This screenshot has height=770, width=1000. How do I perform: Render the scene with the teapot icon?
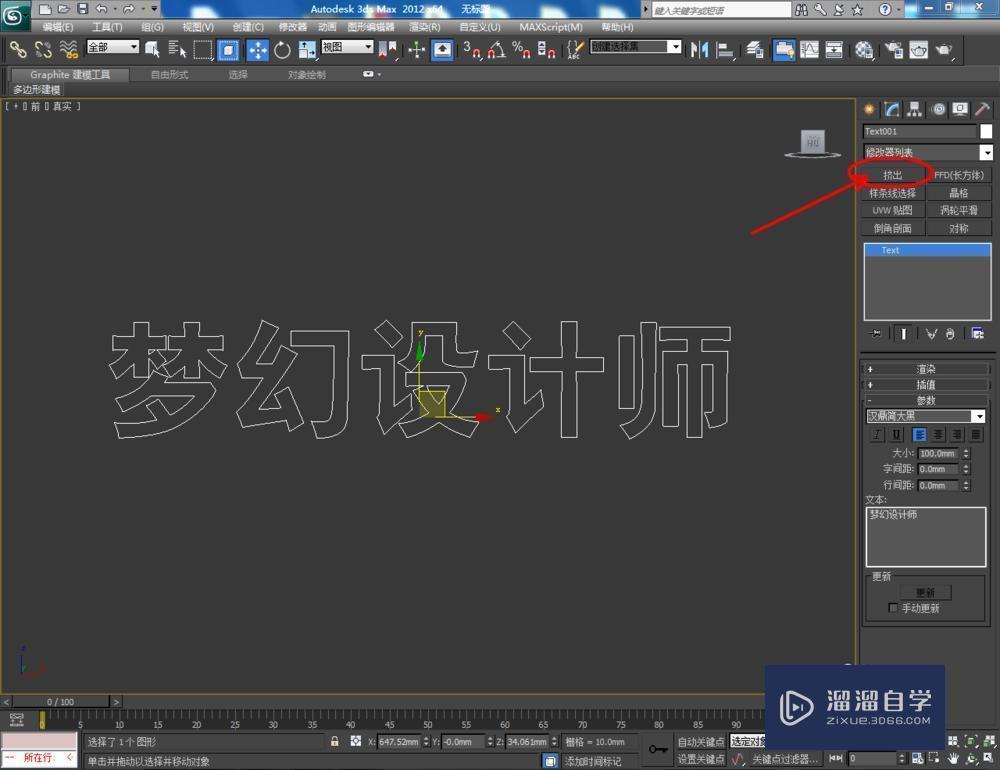pyautogui.click(x=946, y=50)
